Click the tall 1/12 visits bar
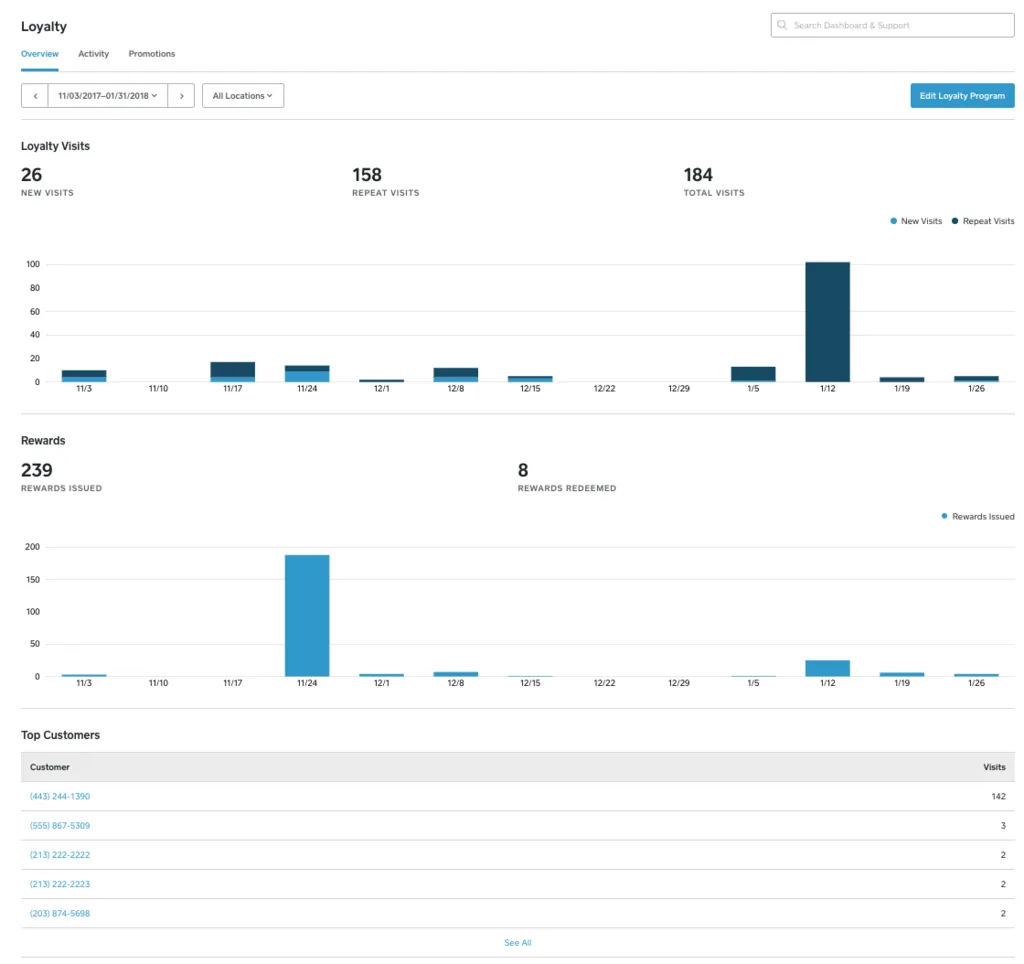Image resolution: width=1024 pixels, height=964 pixels. tap(827, 322)
